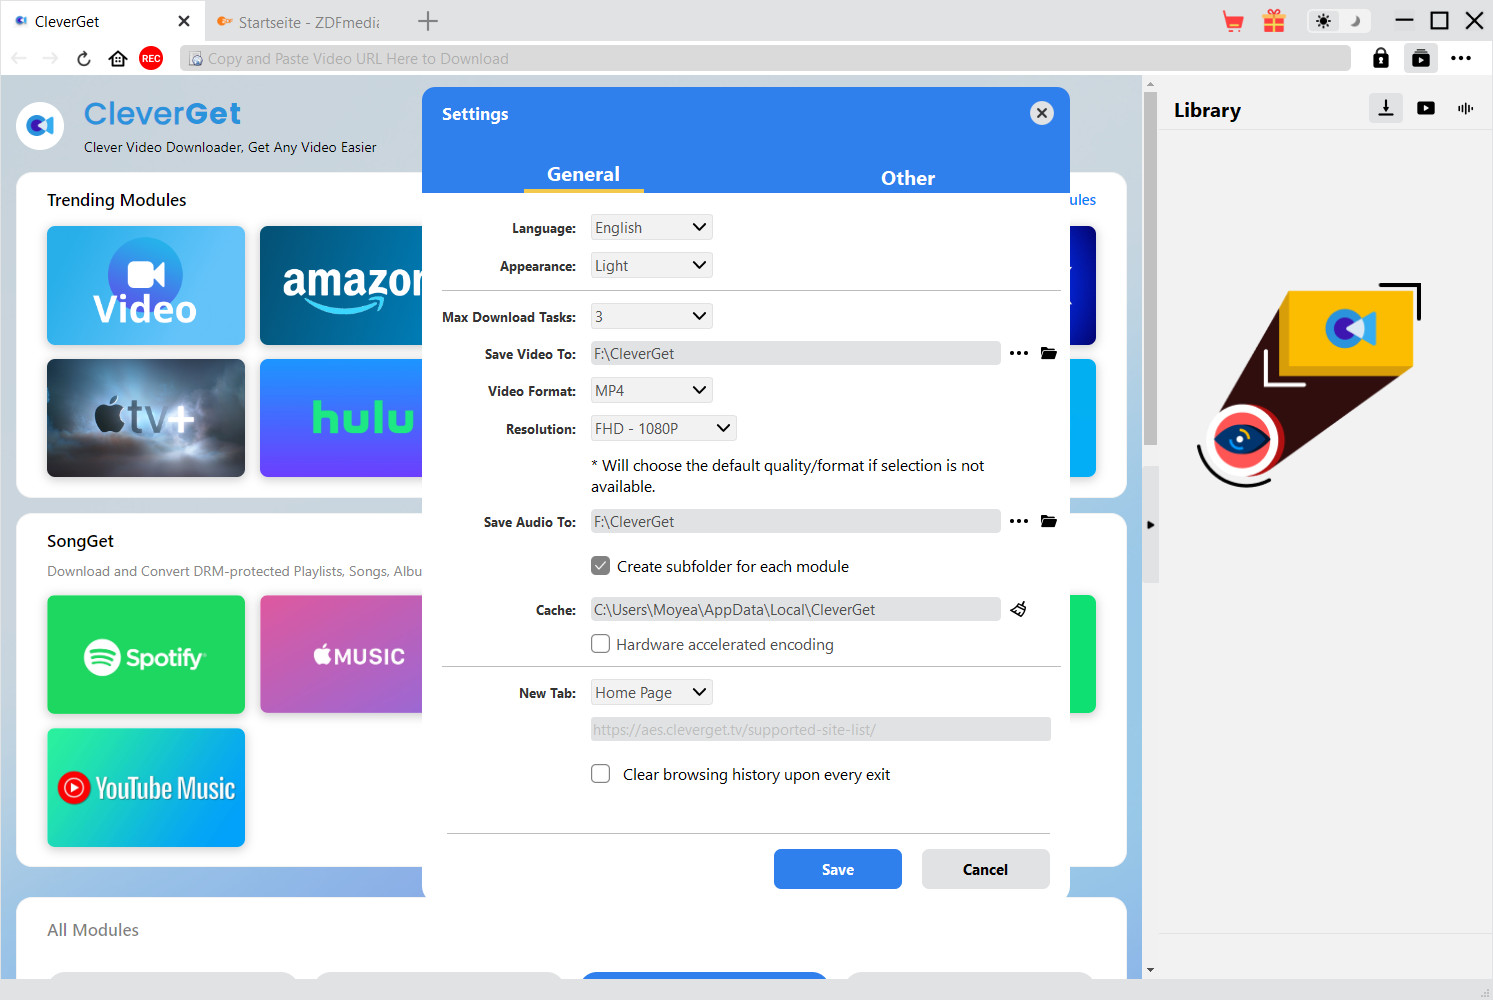This screenshot has height=1000, width=1493.
Task: Open the Resolution dropdown
Action: pos(663,427)
